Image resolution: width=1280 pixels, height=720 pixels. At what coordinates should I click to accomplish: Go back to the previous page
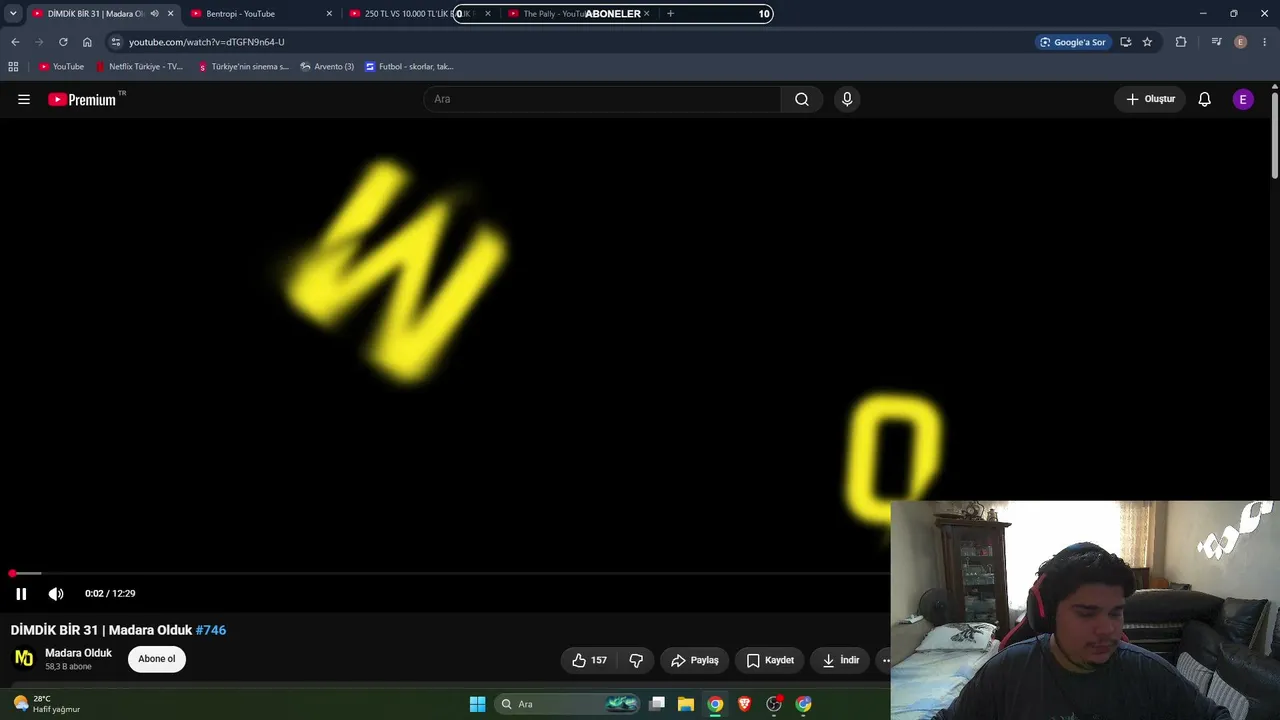point(15,42)
